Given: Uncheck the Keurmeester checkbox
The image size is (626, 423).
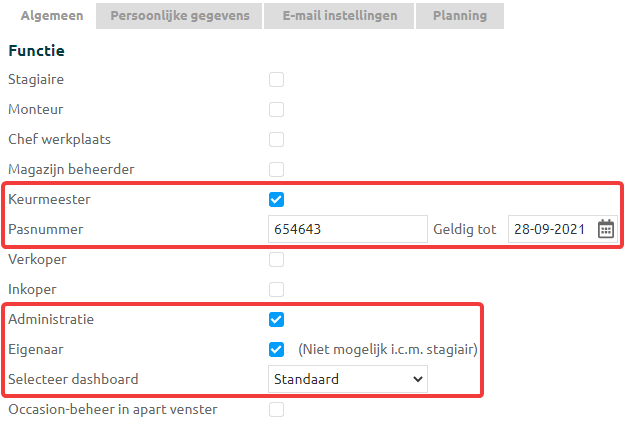Looking at the screenshot, I should click(277, 199).
